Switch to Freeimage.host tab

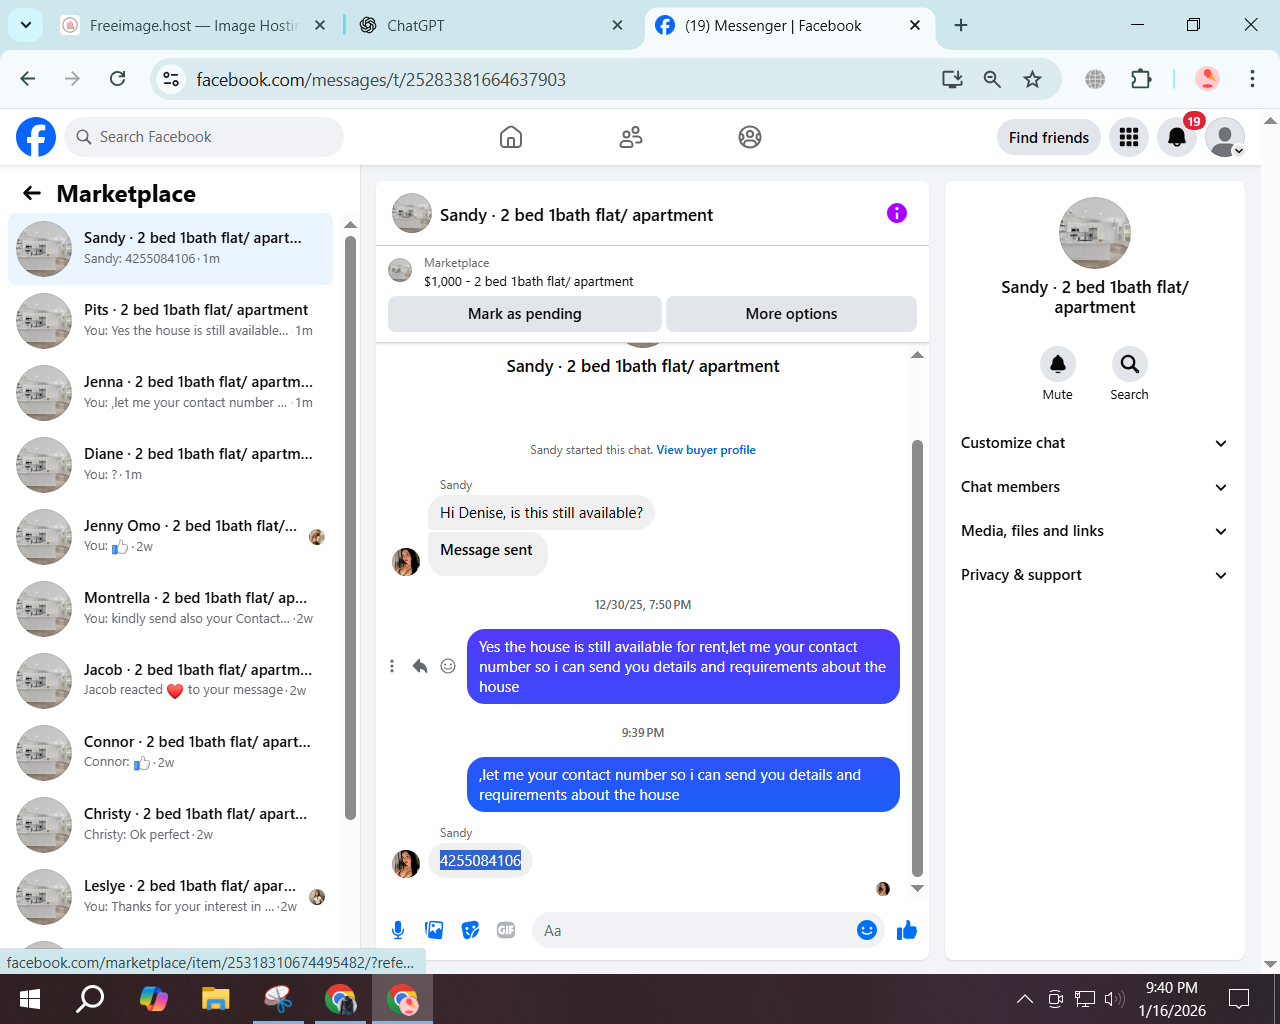[193, 26]
